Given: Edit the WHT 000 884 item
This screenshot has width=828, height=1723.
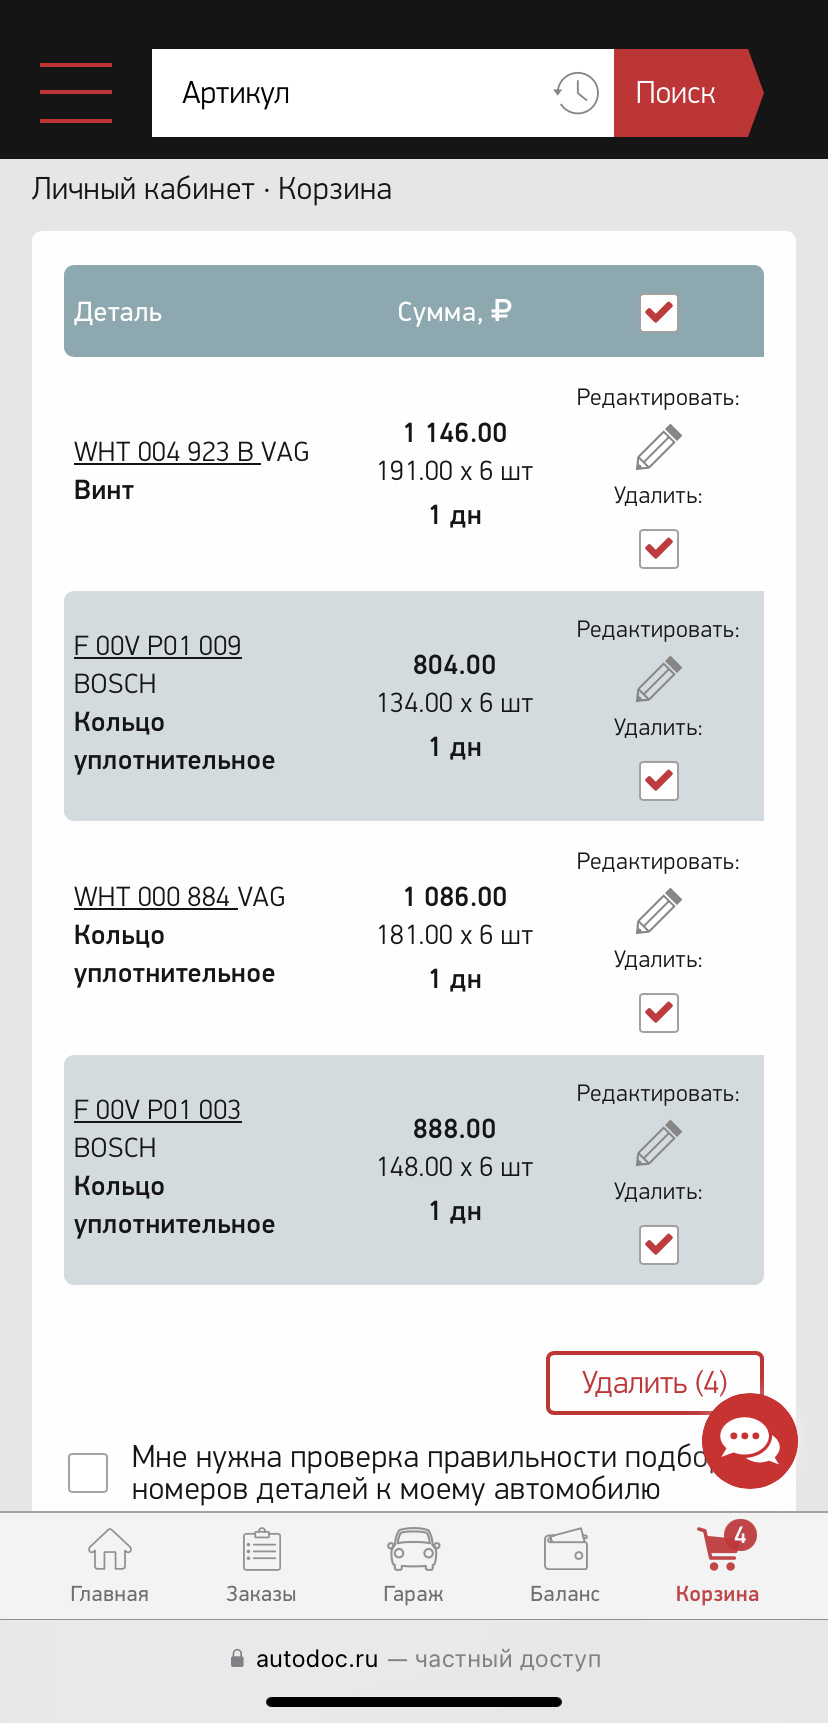Looking at the screenshot, I should pyautogui.click(x=658, y=911).
